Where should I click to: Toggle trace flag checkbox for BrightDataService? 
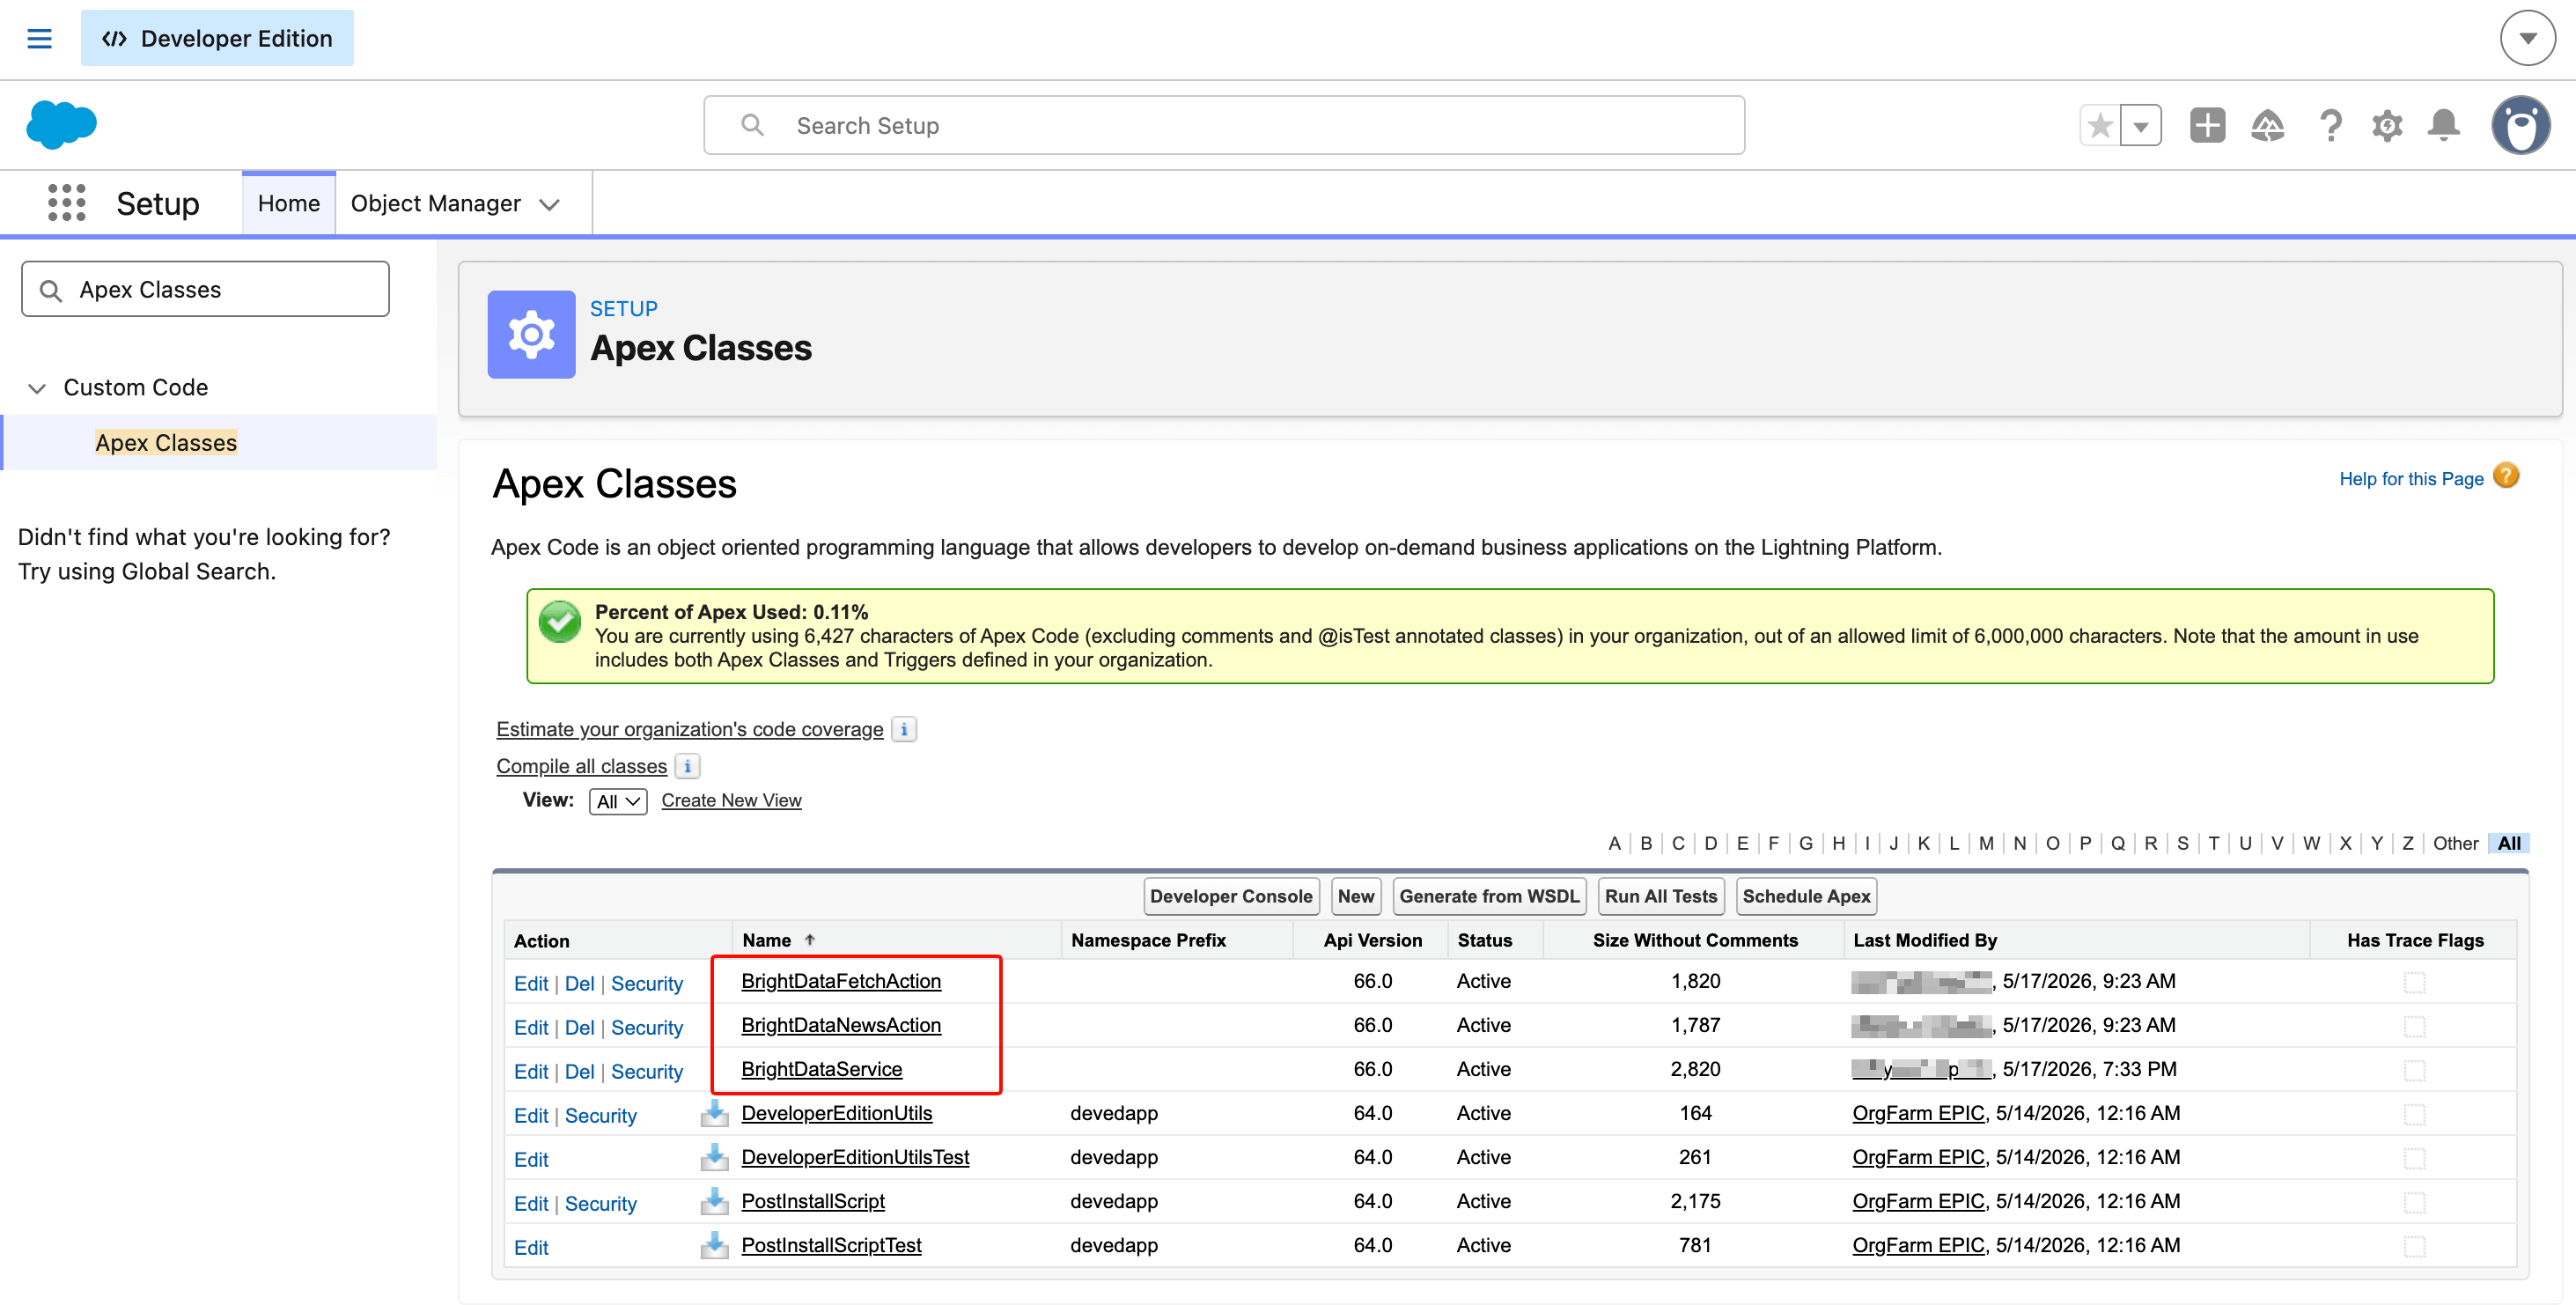(2414, 1070)
